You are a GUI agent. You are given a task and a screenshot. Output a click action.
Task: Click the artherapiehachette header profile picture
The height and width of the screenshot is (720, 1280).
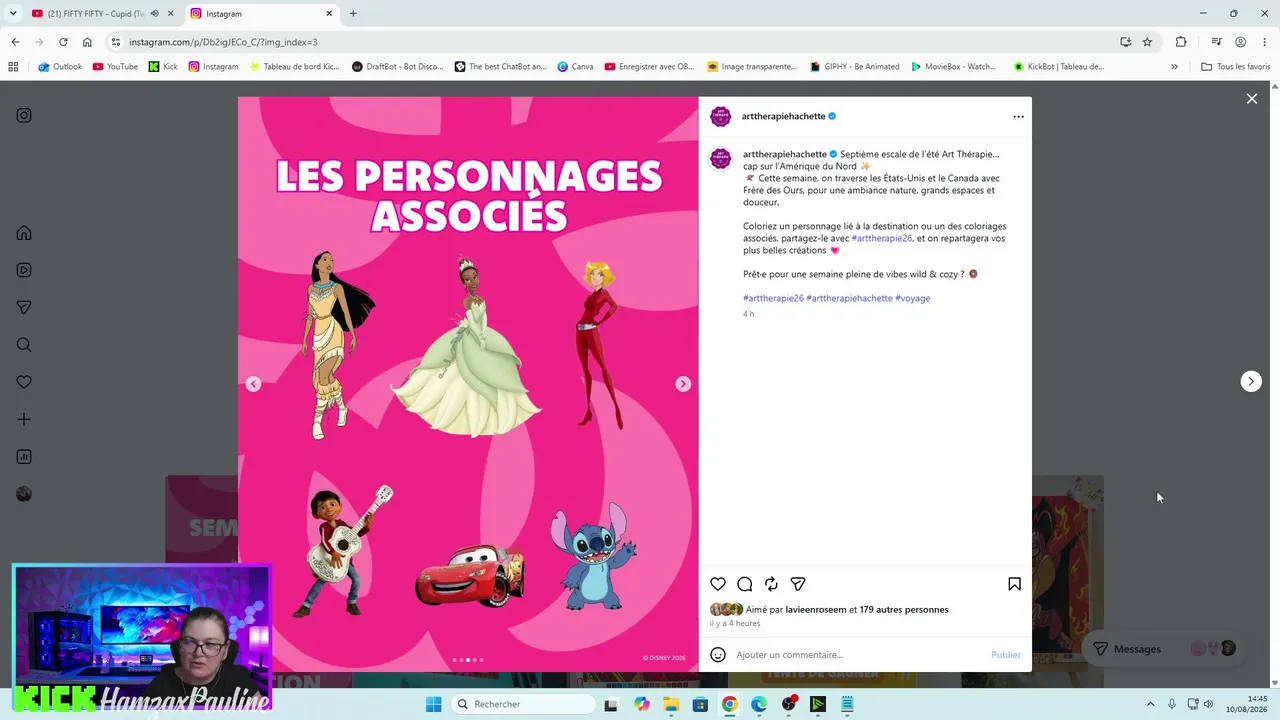[721, 116]
